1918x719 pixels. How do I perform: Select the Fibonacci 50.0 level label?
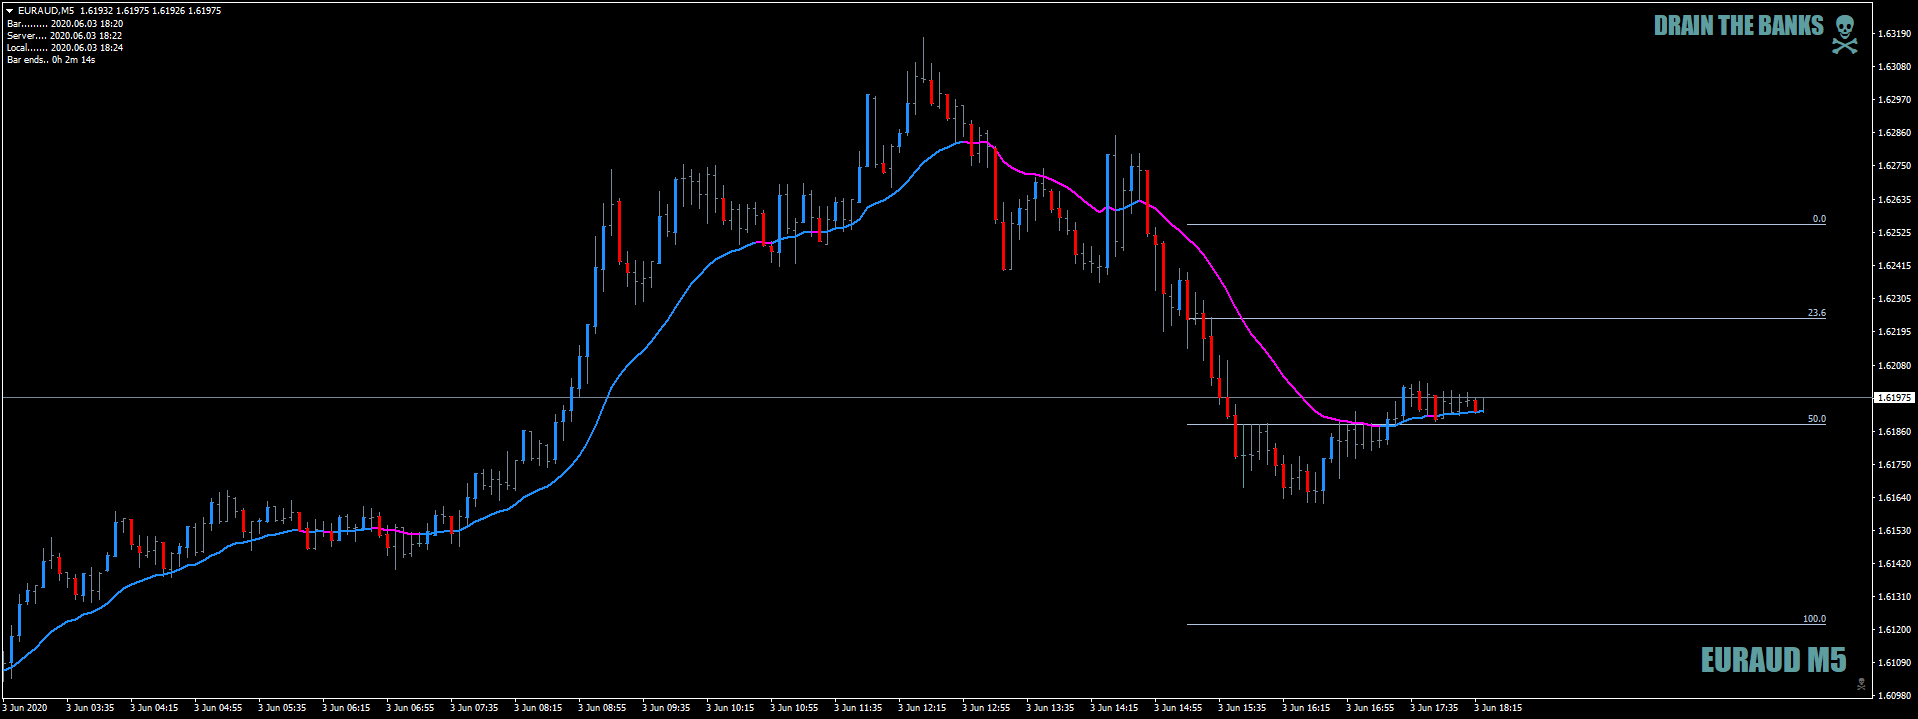1816,419
